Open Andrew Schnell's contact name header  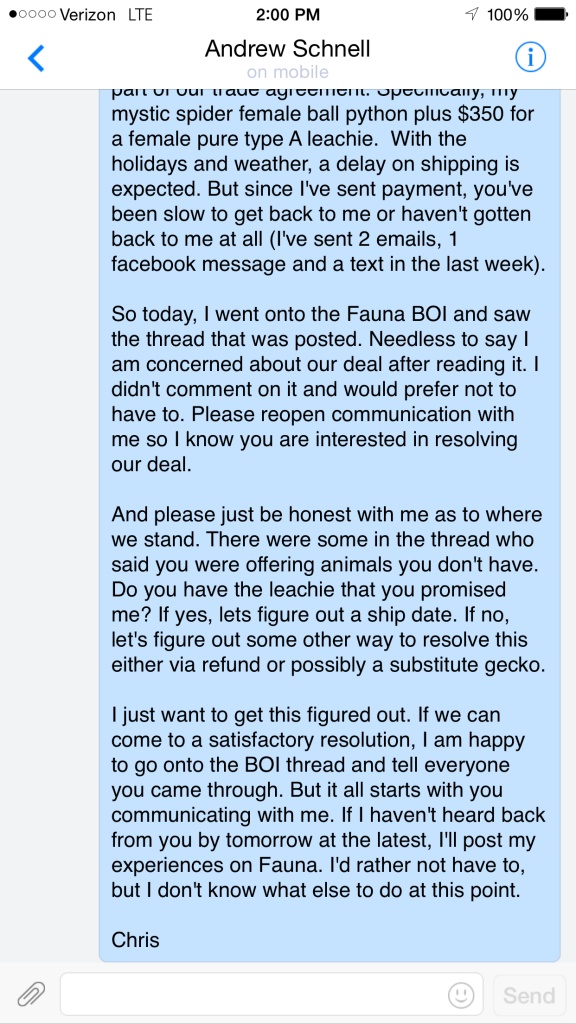coord(287,49)
